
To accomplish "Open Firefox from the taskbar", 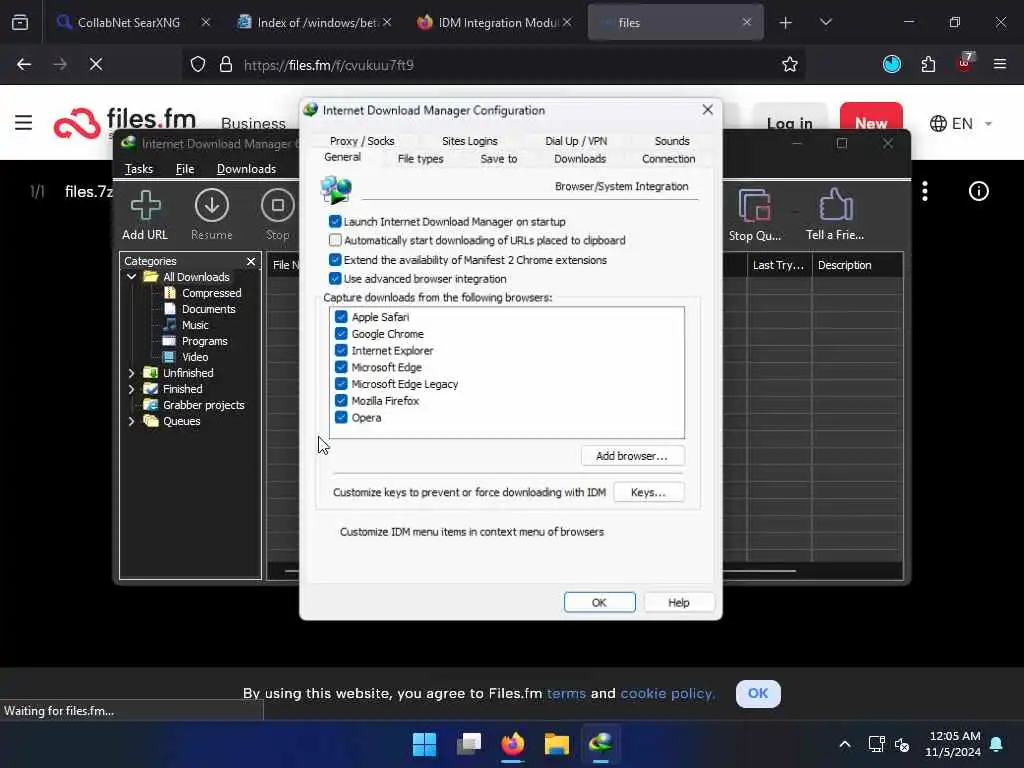I will [x=513, y=744].
